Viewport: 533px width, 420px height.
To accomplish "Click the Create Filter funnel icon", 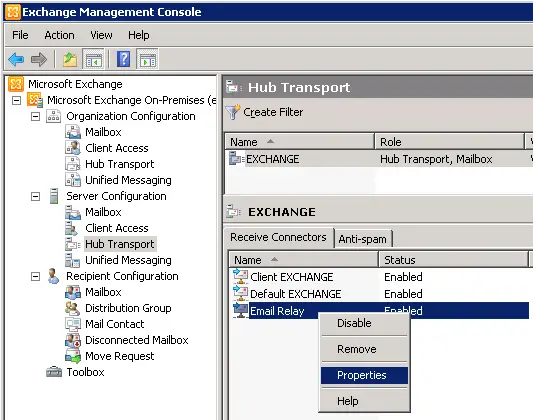I will pyautogui.click(x=233, y=112).
